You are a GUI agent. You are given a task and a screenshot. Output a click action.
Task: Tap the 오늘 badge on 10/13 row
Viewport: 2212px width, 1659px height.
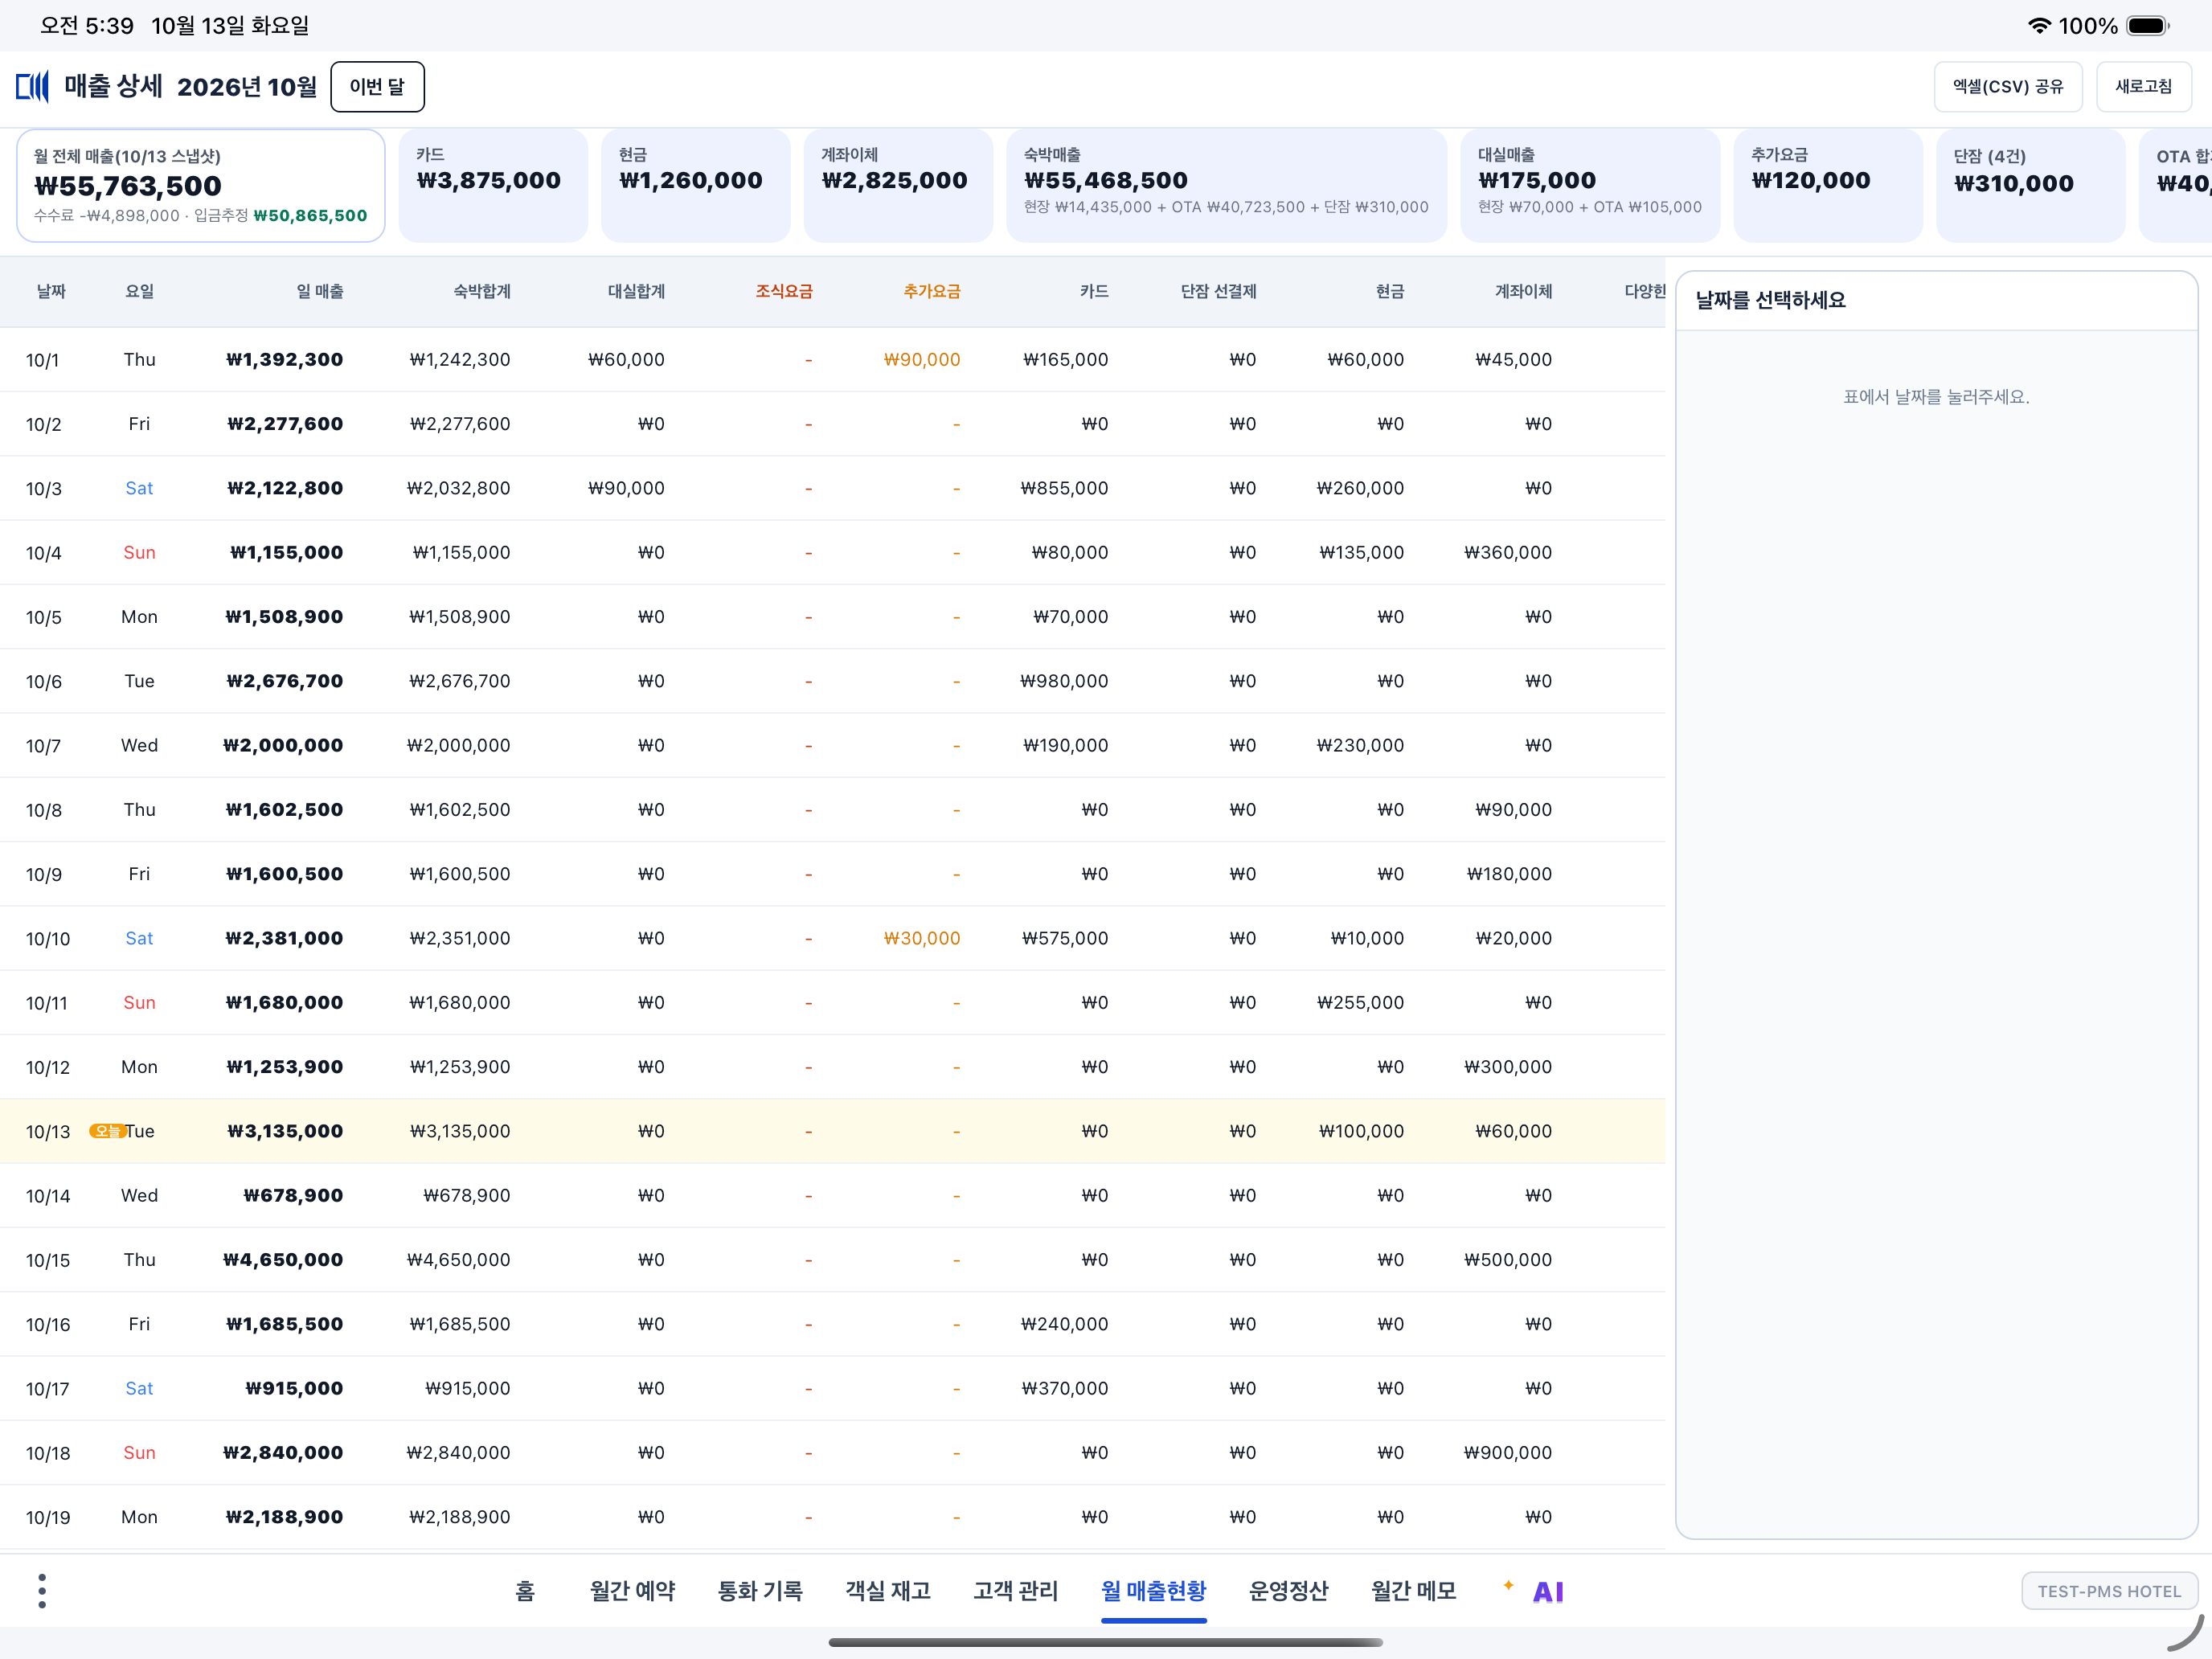[x=106, y=1131]
